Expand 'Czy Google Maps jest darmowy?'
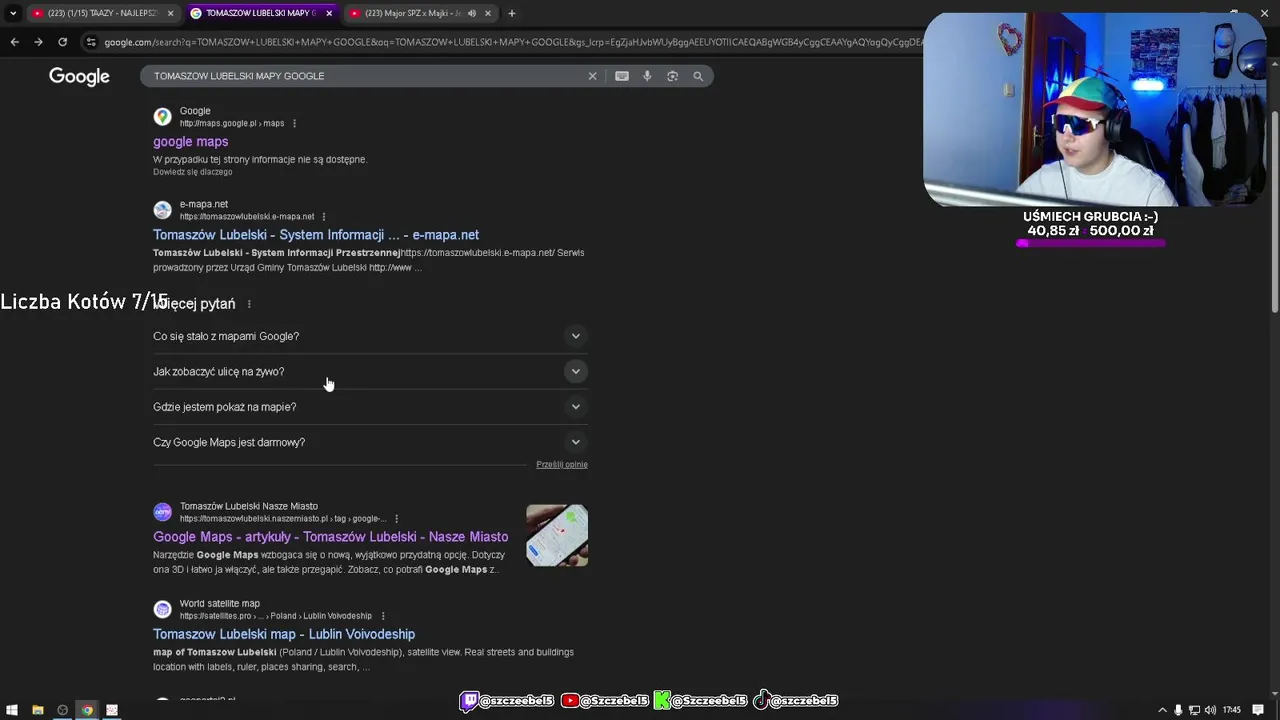This screenshot has height=720, width=1280. [370, 442]
